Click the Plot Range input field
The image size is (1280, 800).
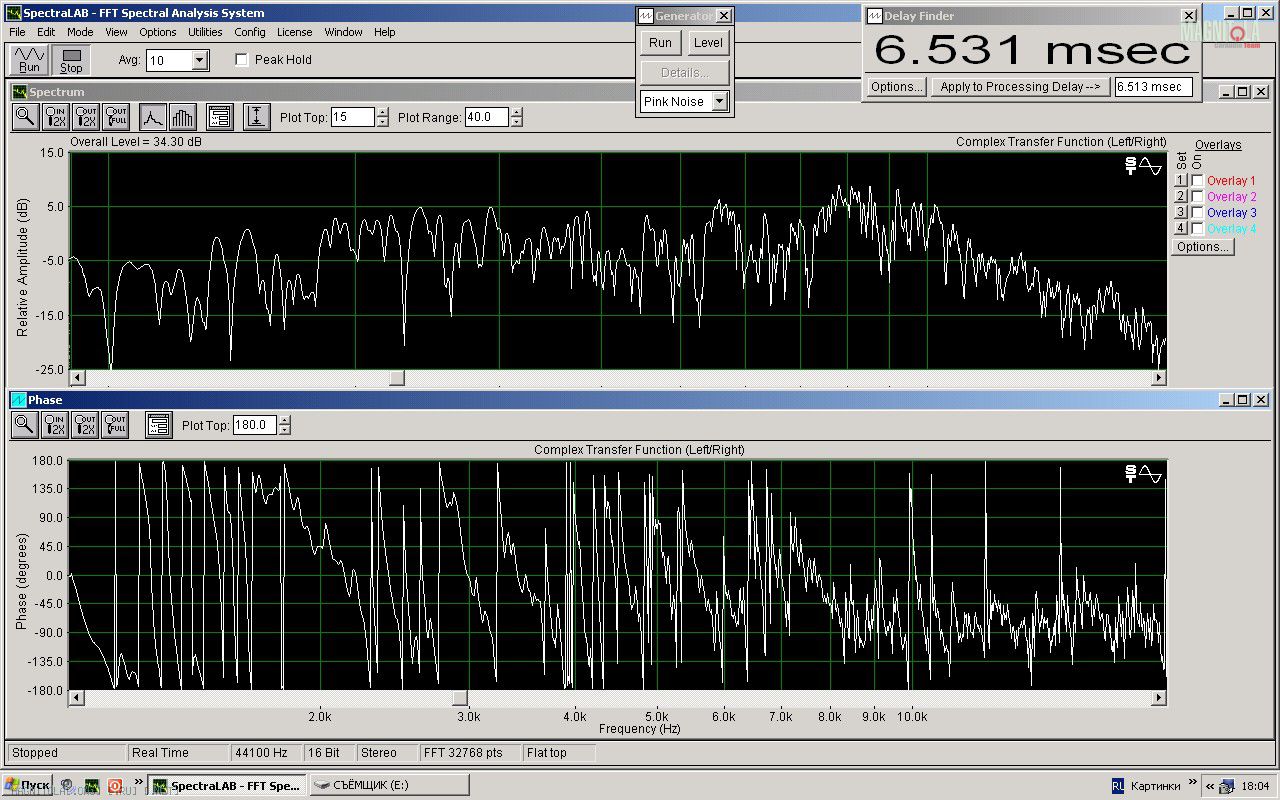pos(486,117)
